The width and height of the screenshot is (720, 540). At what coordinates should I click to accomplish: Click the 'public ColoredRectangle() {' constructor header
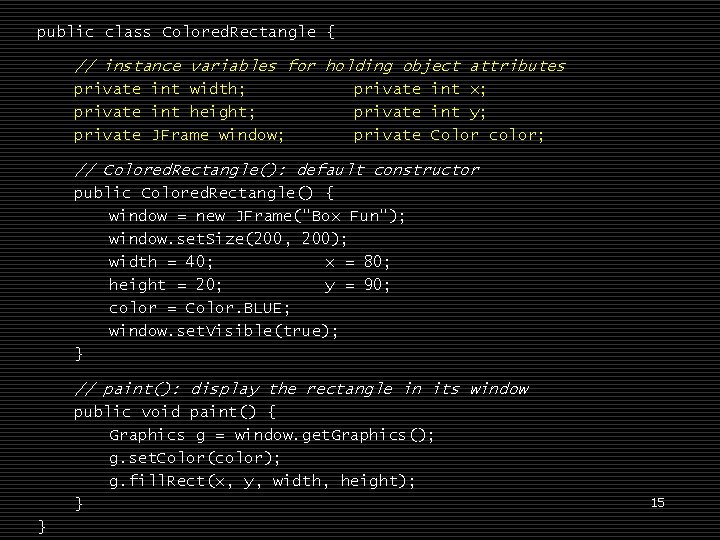[204, 193]
